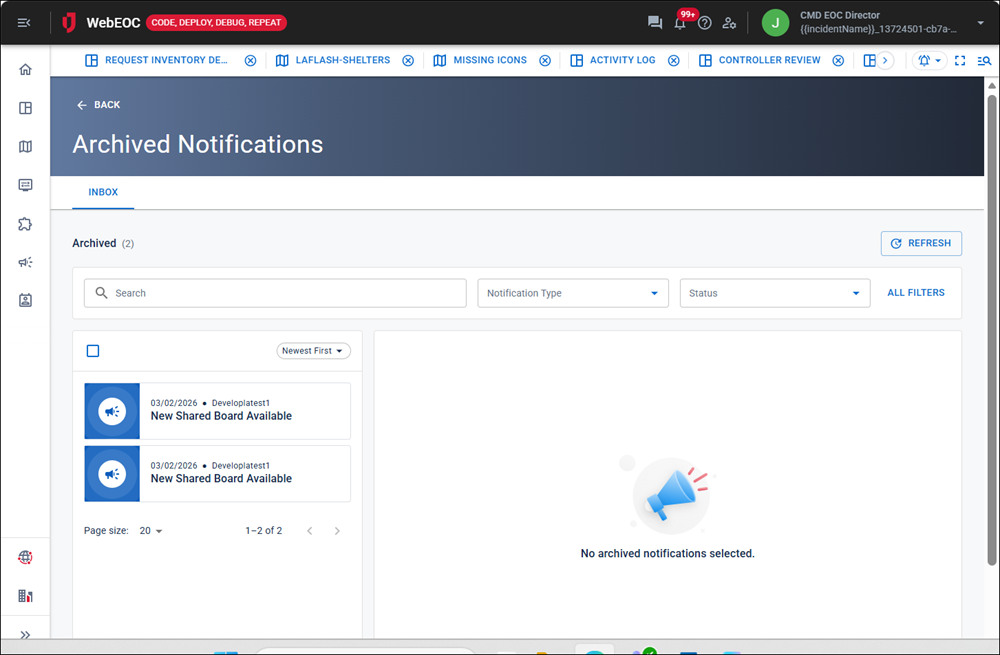Open the search list icon in tab bar
This screenshot has width=1000, height=655.
(984, 61)
